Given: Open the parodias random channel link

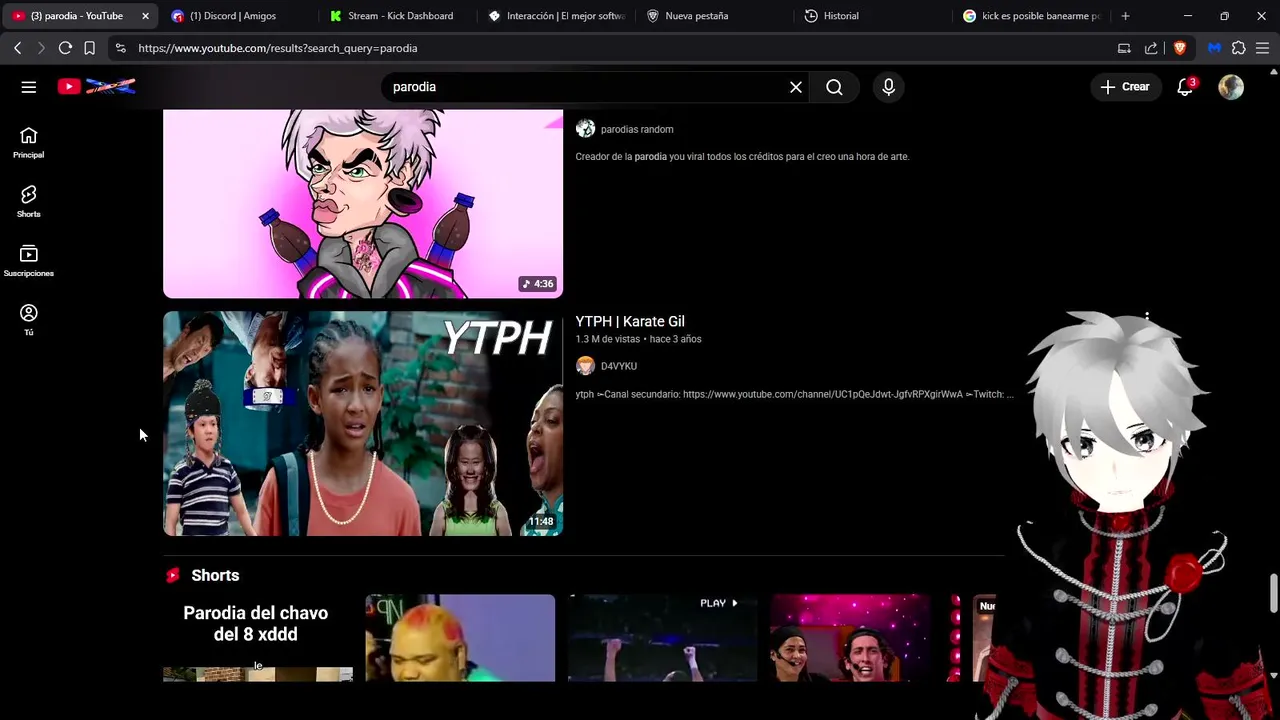Looking at the screenshot, I should [637, 129].
